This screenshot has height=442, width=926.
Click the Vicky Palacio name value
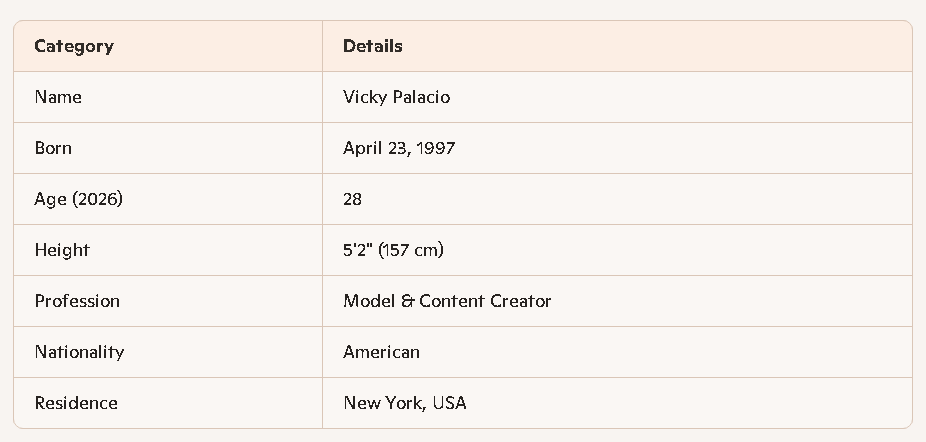(397, 97)
